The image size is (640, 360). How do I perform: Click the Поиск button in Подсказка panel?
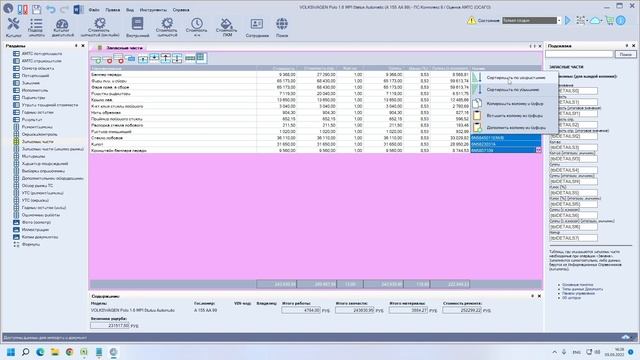(x=625, y=54)
